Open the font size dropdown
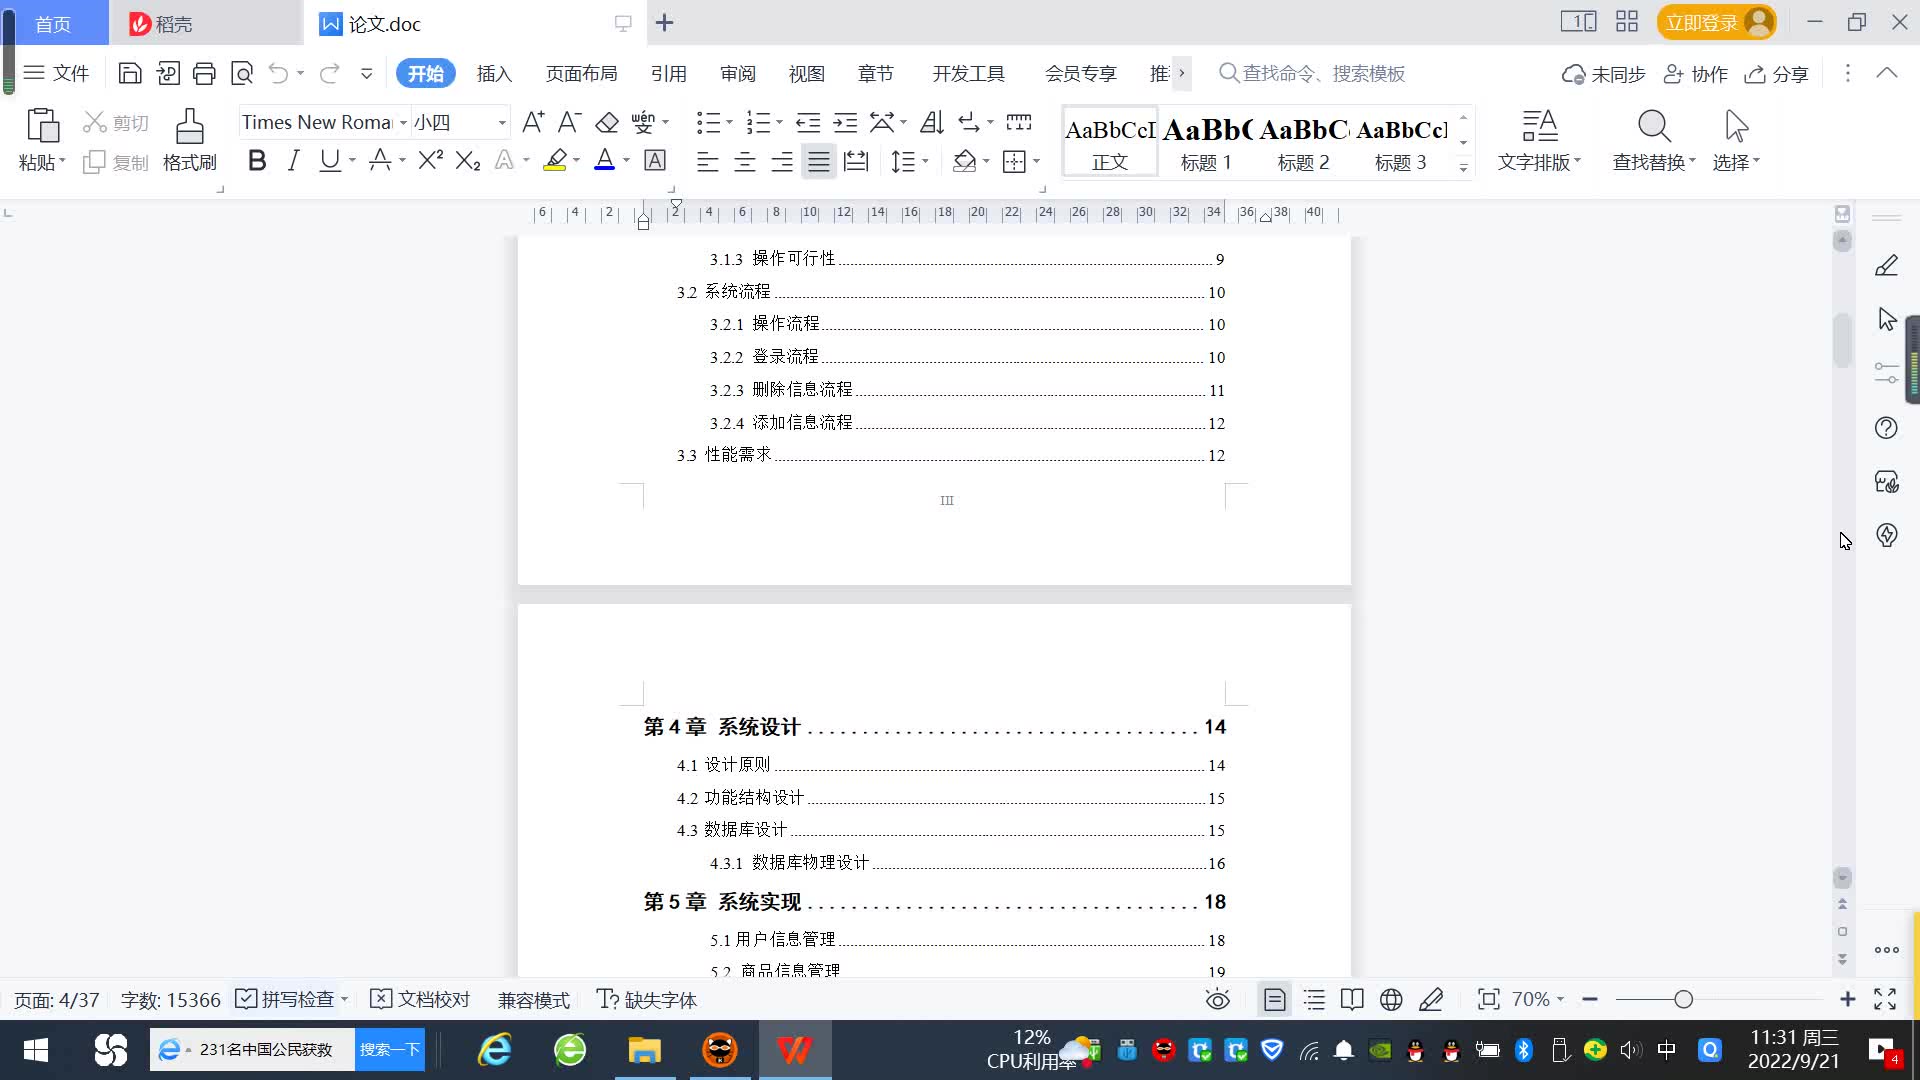The width and height of the screenshot is (1920, 1080). [x=502, y=122]
